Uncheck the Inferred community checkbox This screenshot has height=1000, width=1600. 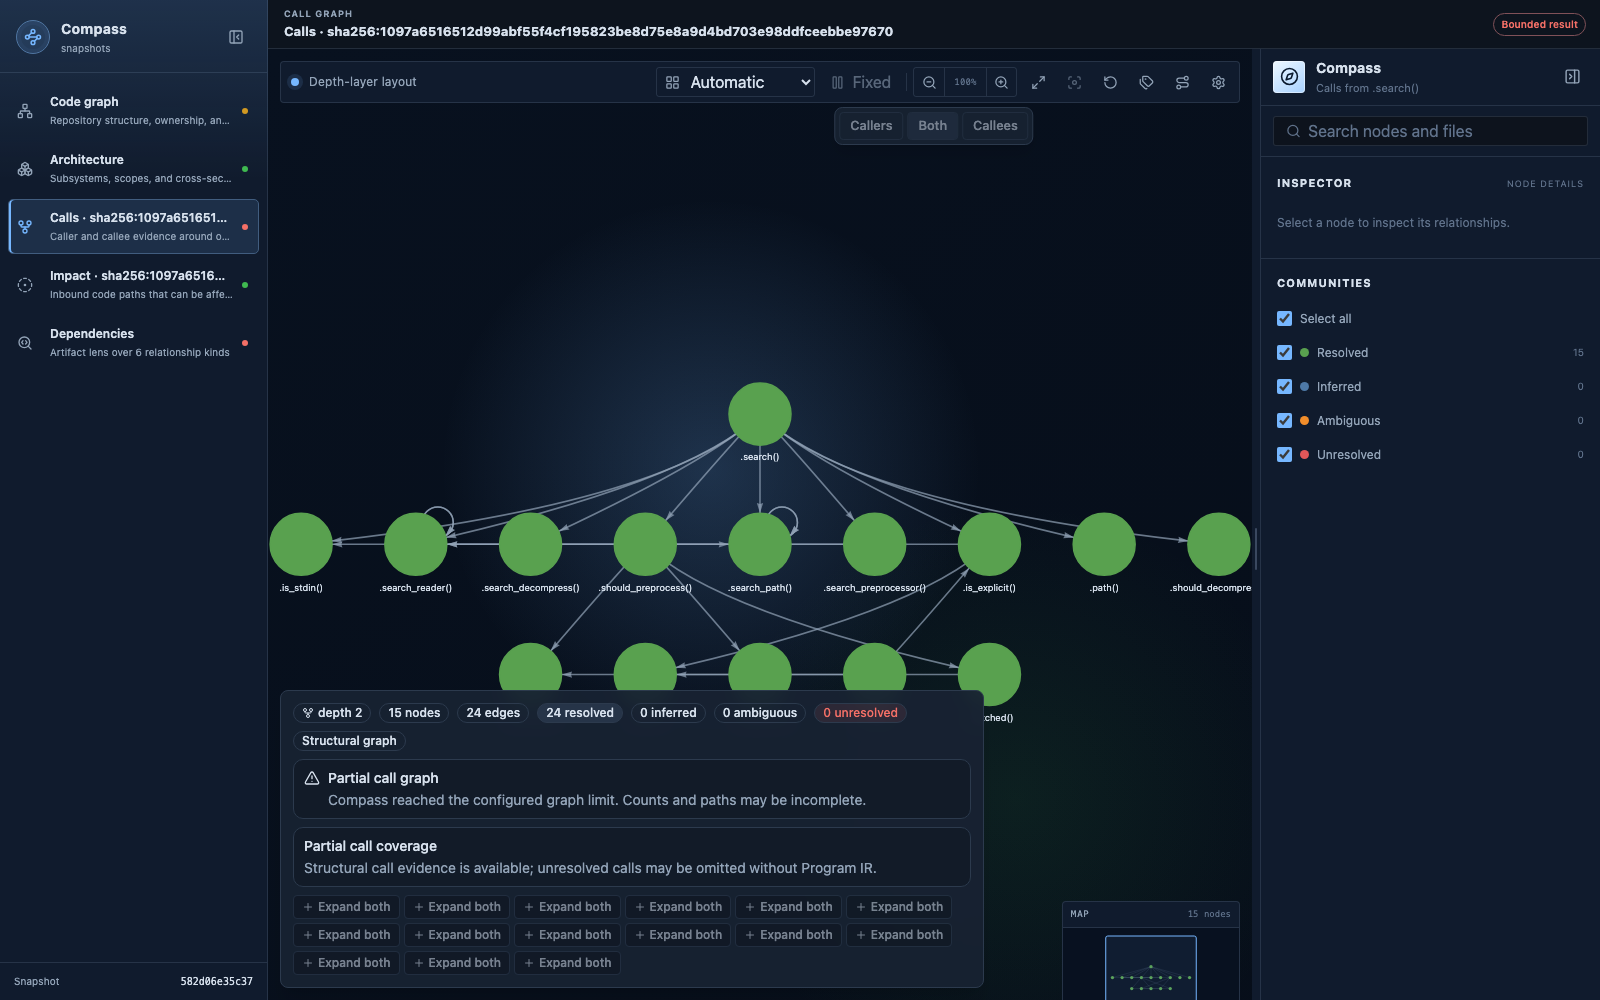click(x=1284, y=386)
